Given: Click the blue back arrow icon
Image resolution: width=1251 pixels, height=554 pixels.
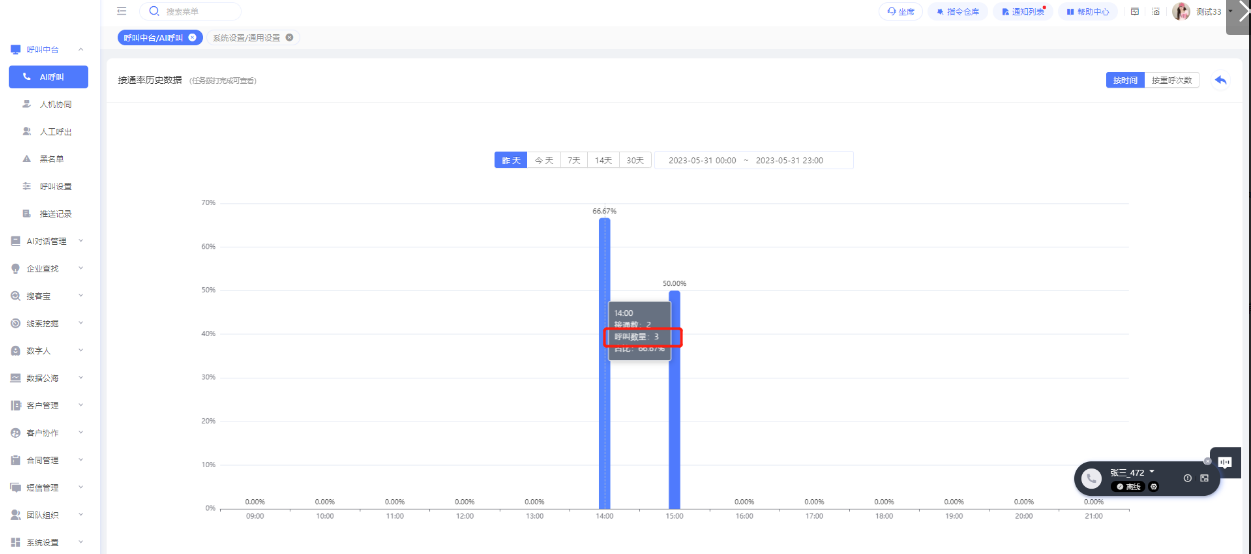Looking at the screenshot, I should [1220, 80].
